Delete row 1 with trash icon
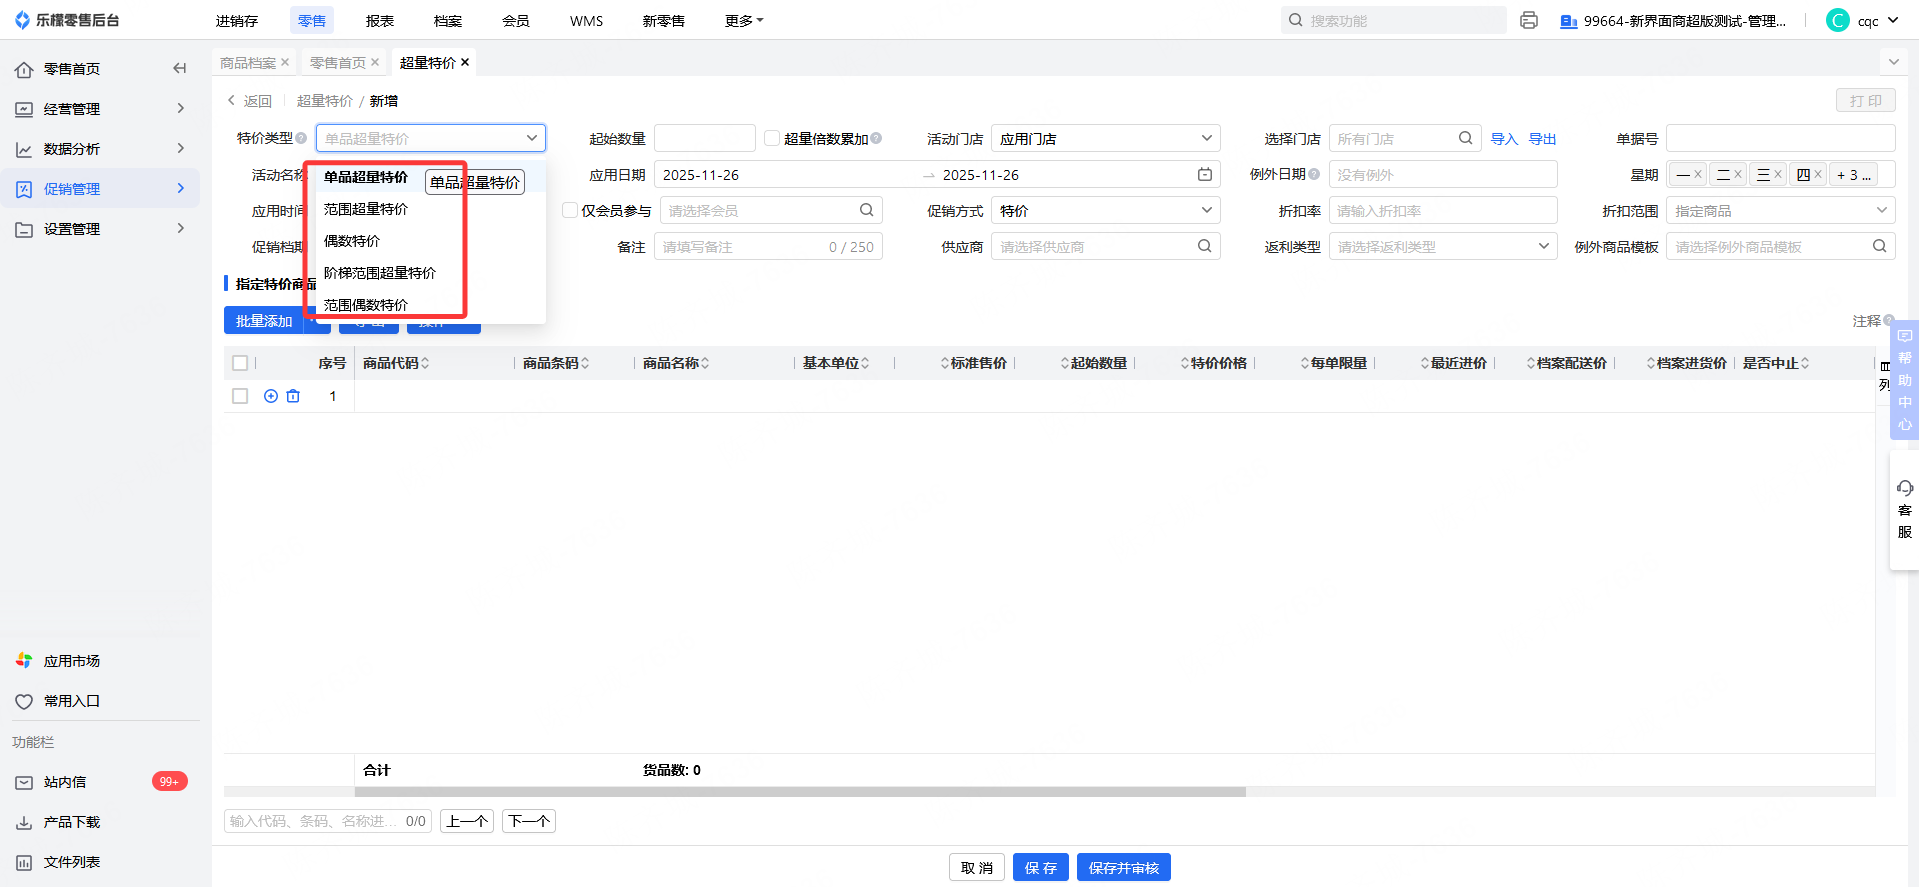 click(293, 396)
